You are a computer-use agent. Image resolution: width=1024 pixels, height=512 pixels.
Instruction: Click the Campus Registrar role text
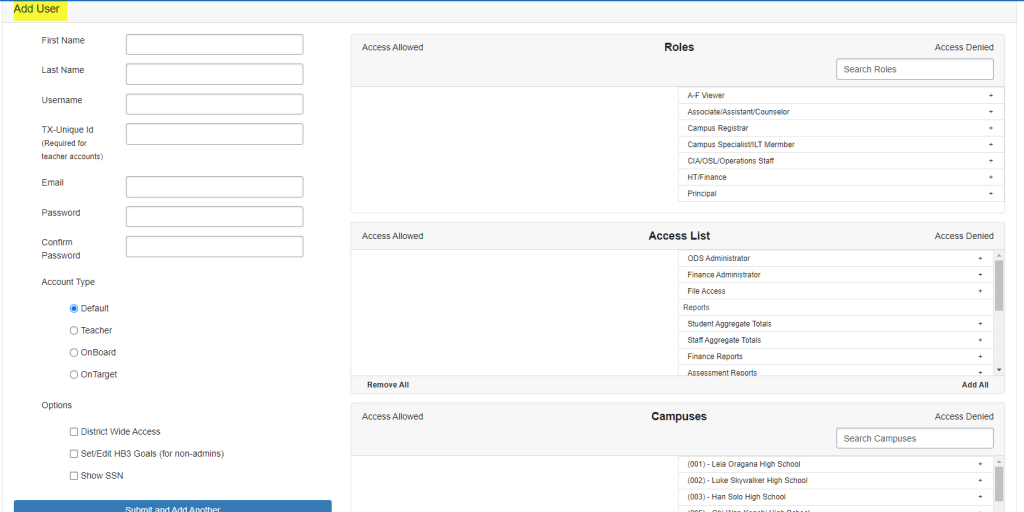coord(718,128)
